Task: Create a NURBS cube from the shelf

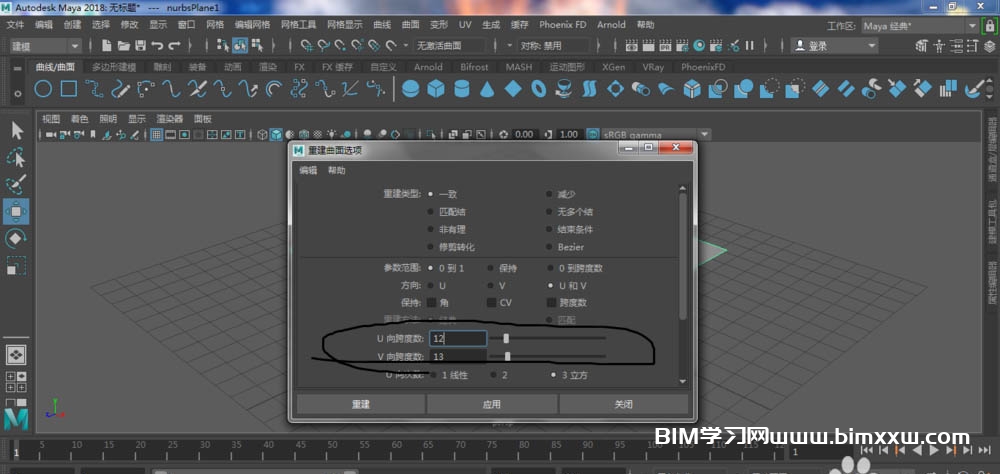Action: point(436,89)
